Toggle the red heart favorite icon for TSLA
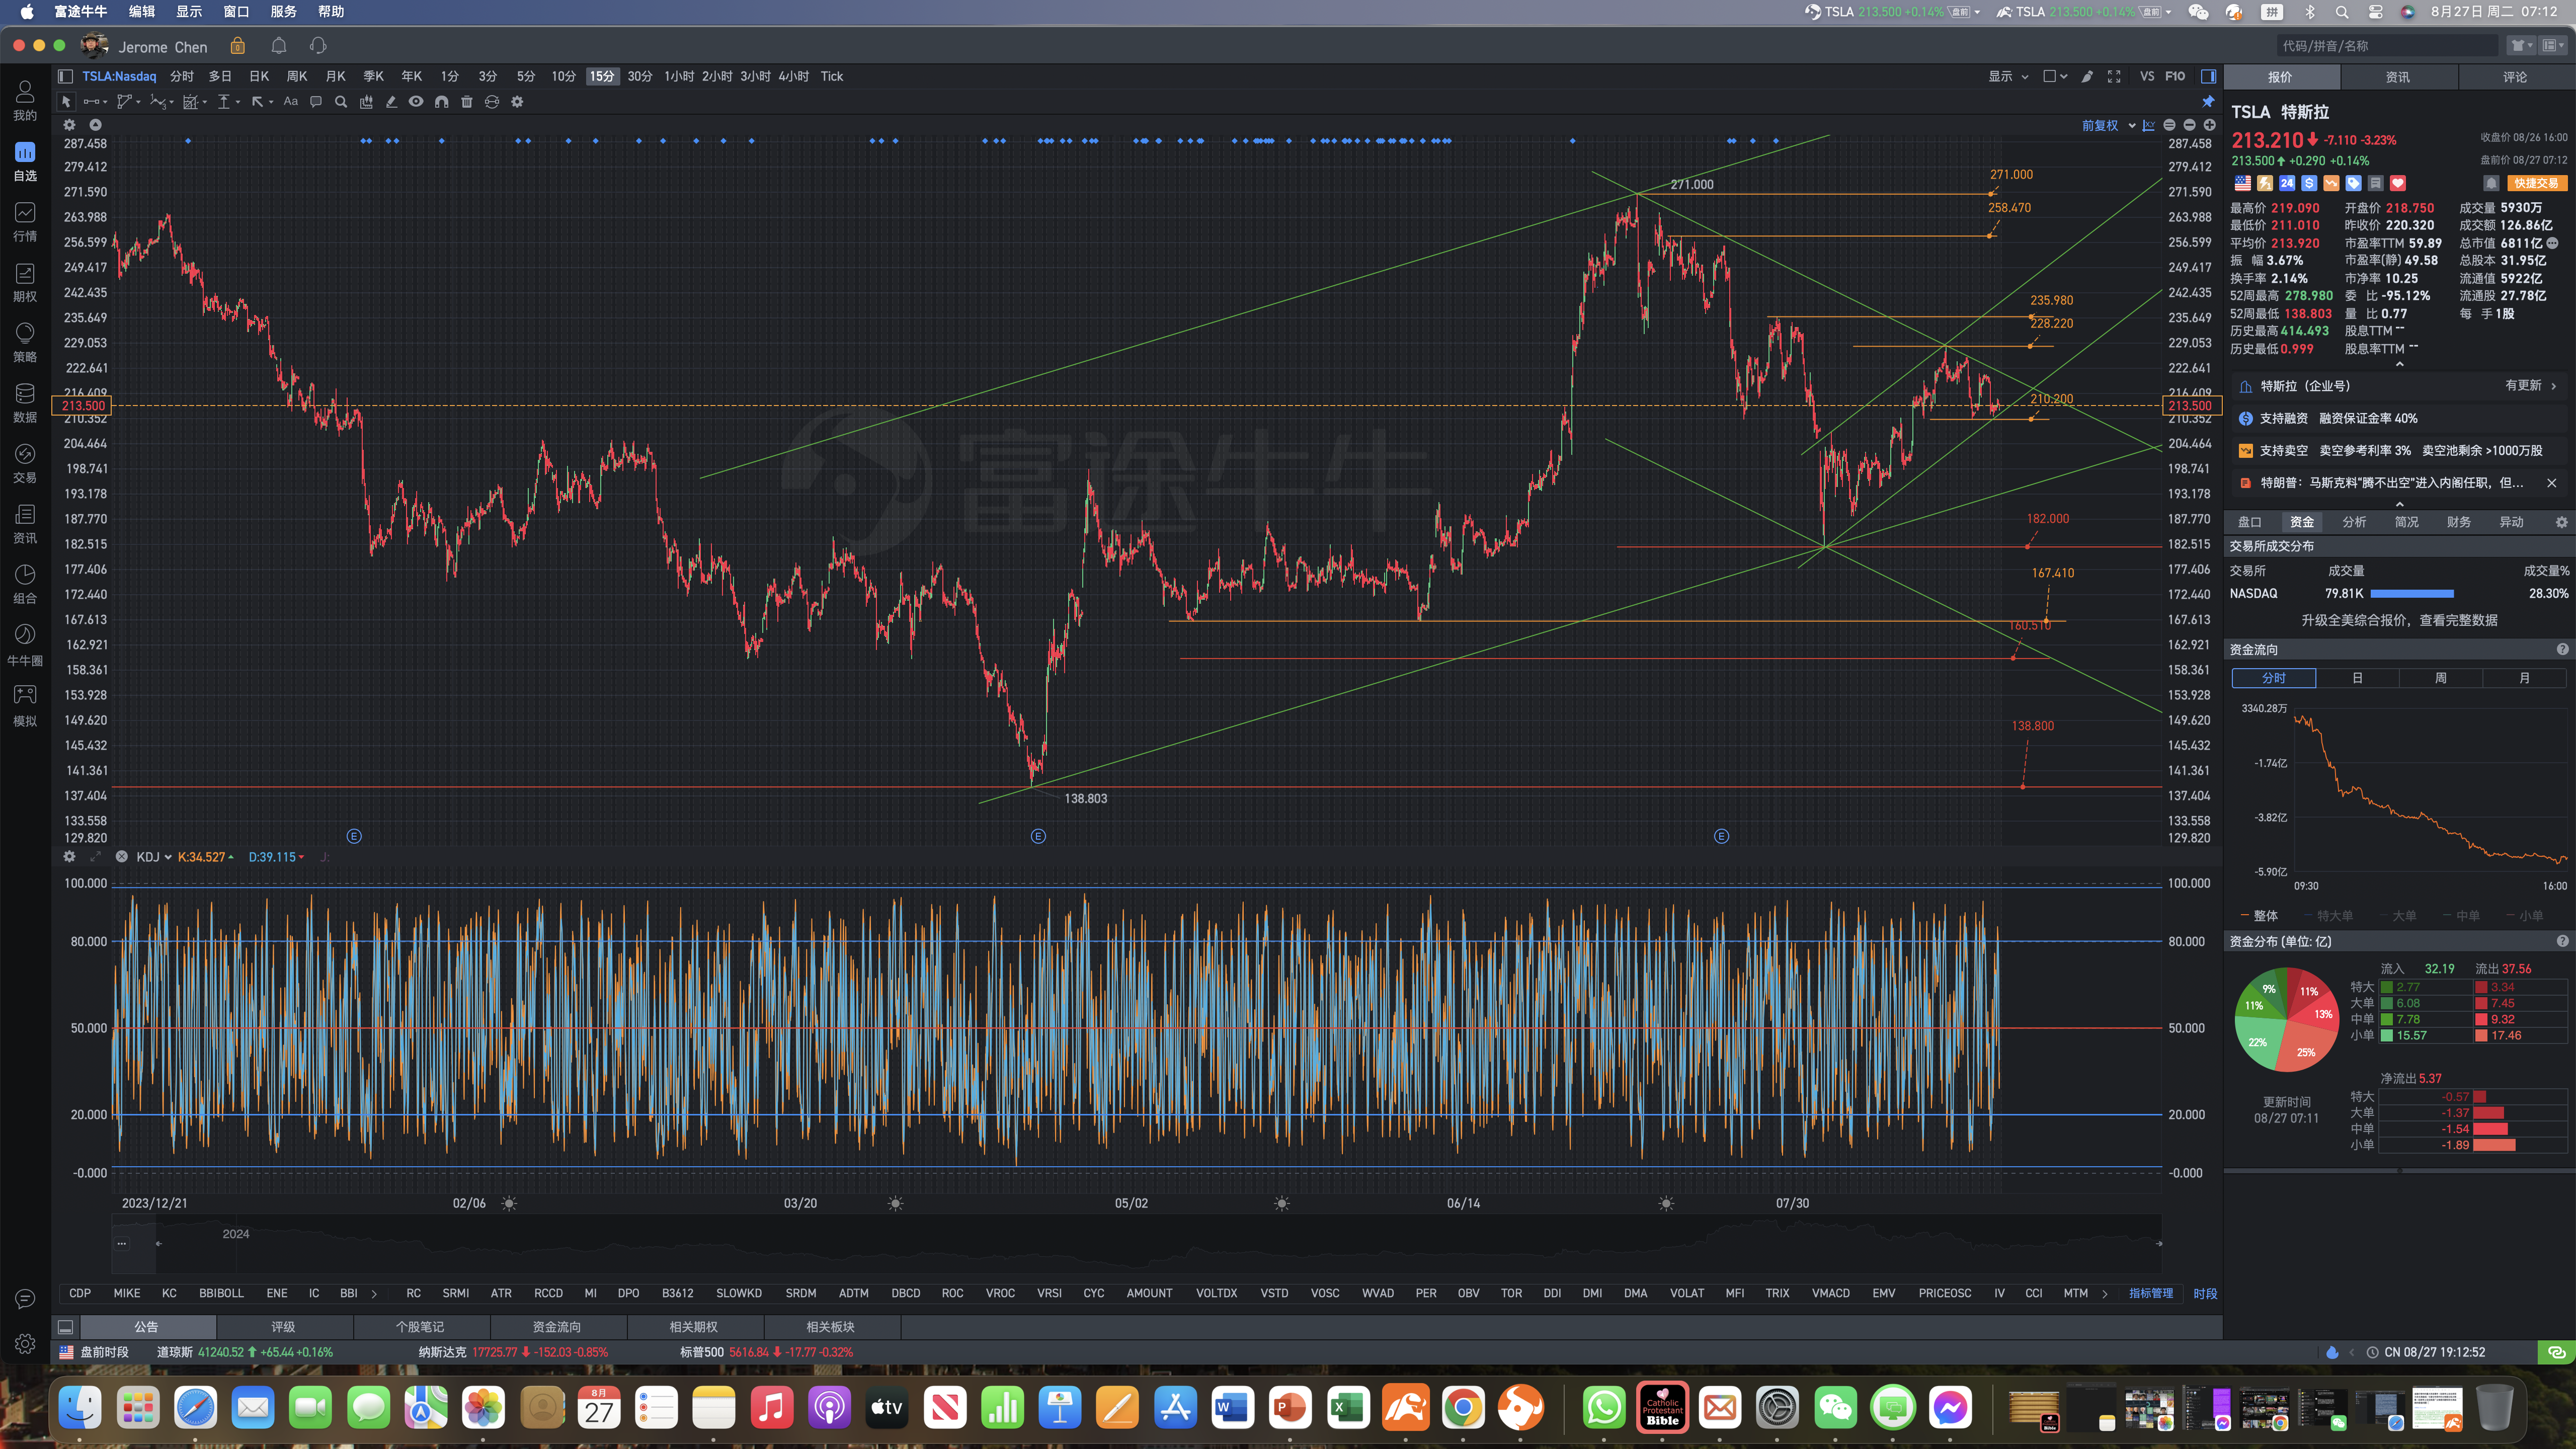Image resolution: width=2576 pixels, height=1449 pixels. point(2398,183)
